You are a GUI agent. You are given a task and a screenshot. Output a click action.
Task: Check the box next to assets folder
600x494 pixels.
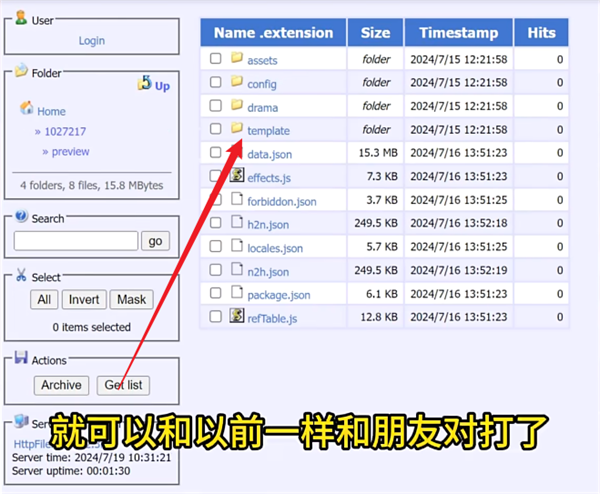215,60
